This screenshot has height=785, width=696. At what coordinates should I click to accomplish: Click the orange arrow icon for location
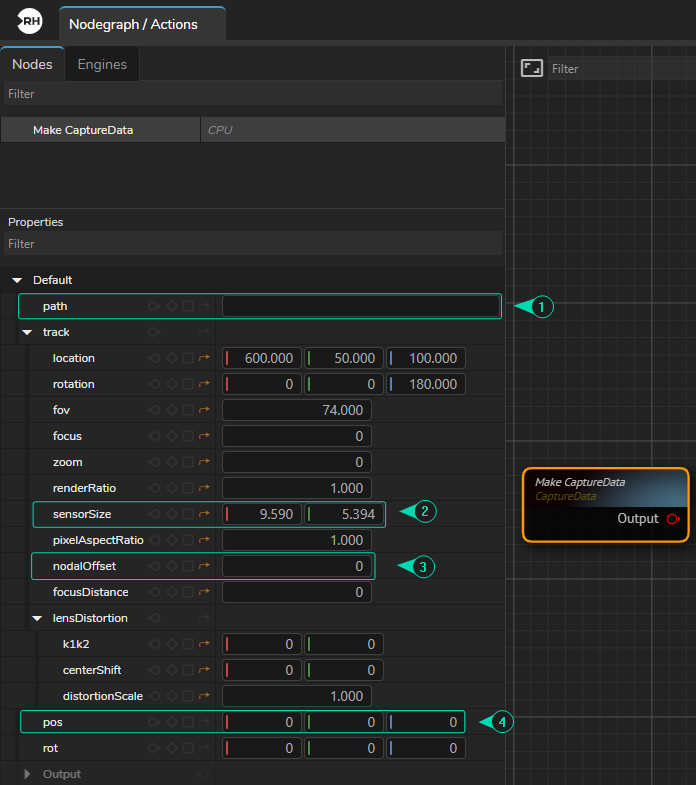pos(205,358)
